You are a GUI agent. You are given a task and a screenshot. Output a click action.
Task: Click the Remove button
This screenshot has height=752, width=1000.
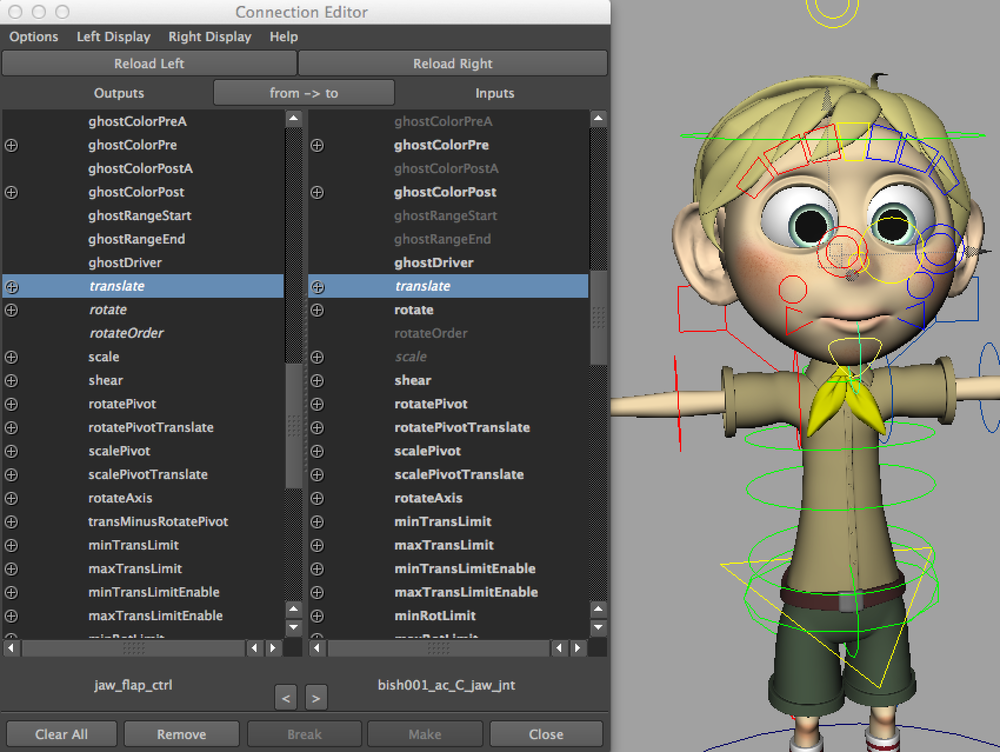(x=182, y=734)
